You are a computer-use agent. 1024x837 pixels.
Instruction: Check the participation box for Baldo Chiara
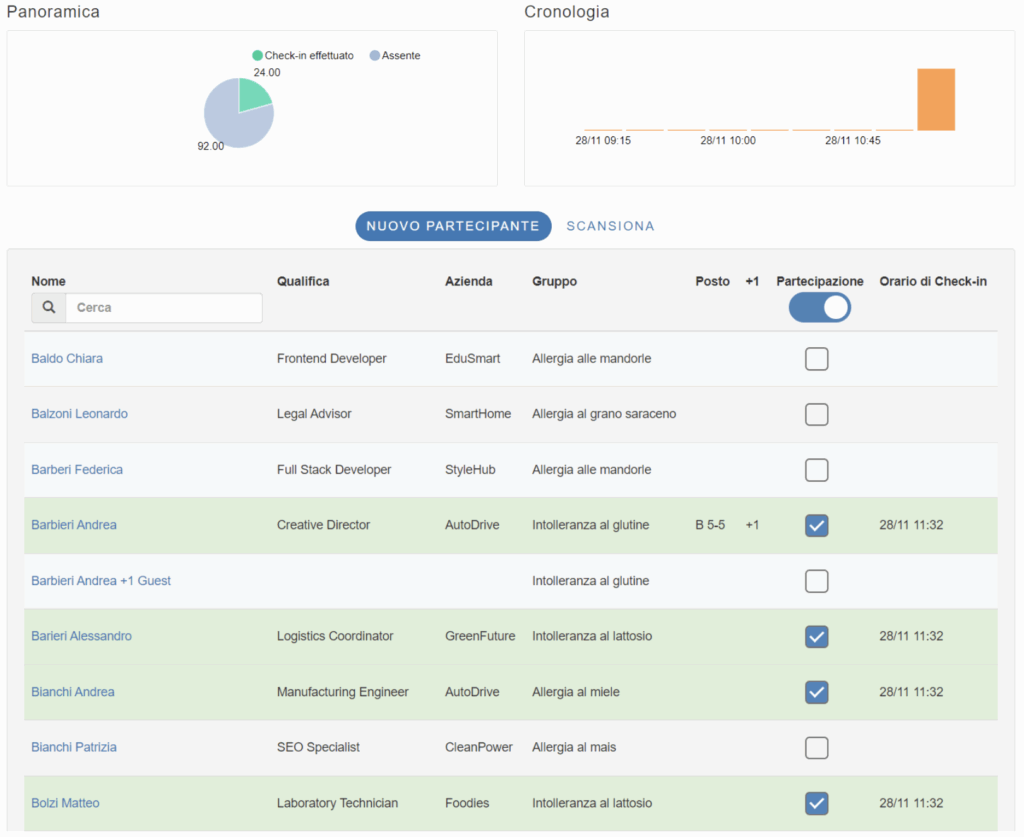[x=817, y=359]
